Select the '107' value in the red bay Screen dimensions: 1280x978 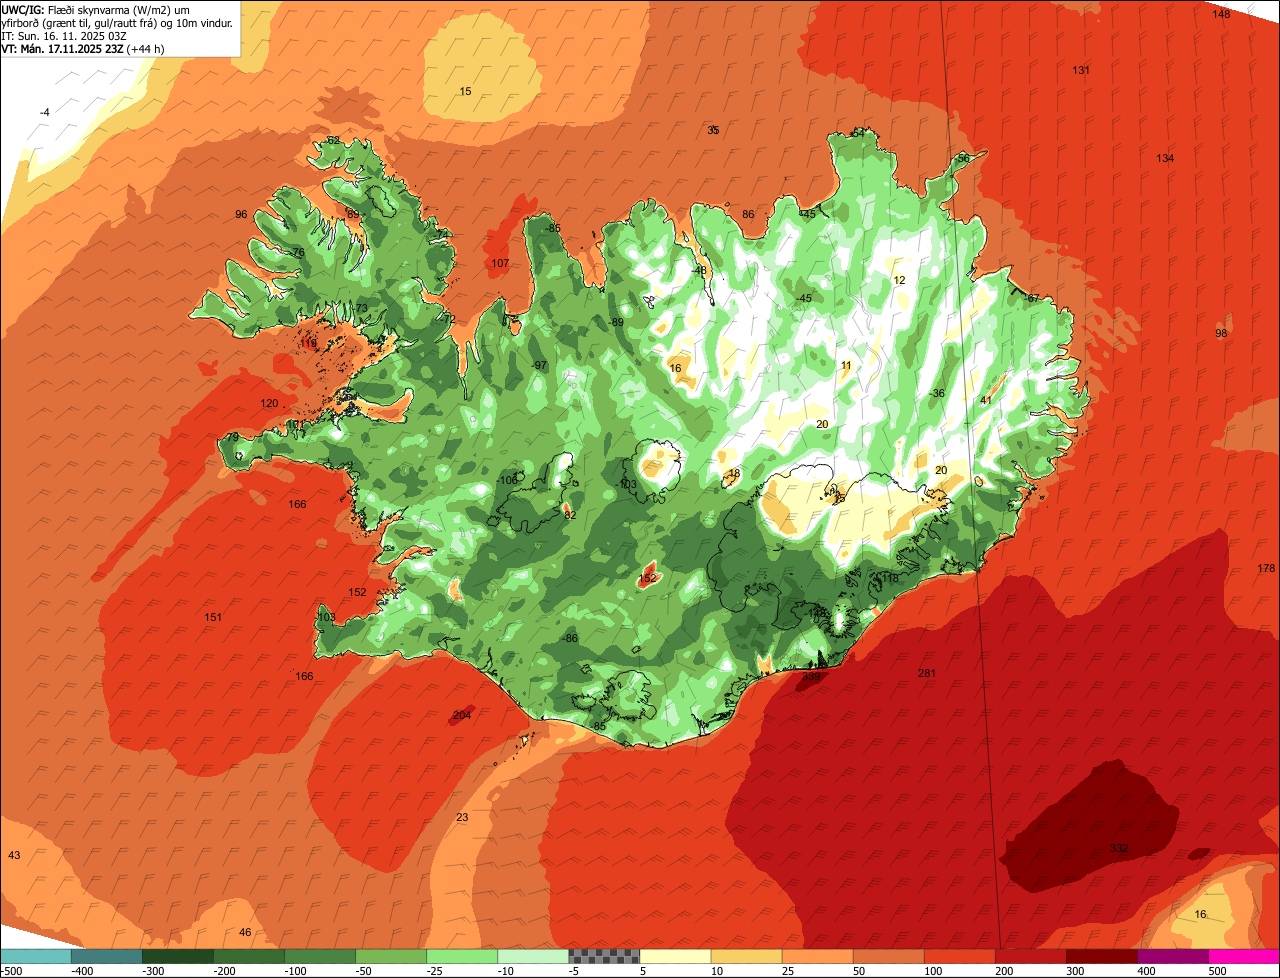(500, 263)
